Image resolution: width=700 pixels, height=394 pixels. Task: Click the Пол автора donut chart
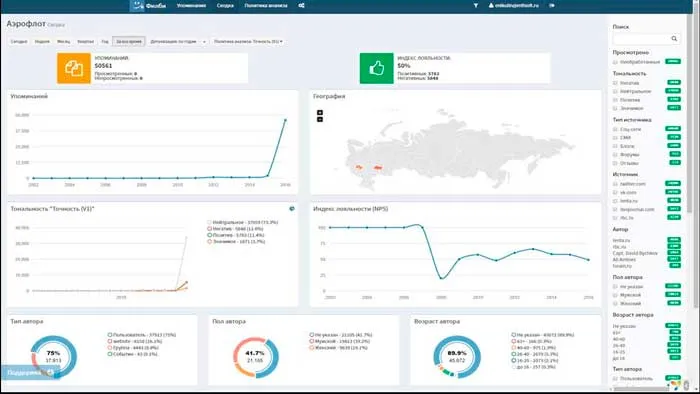[255, 357]
